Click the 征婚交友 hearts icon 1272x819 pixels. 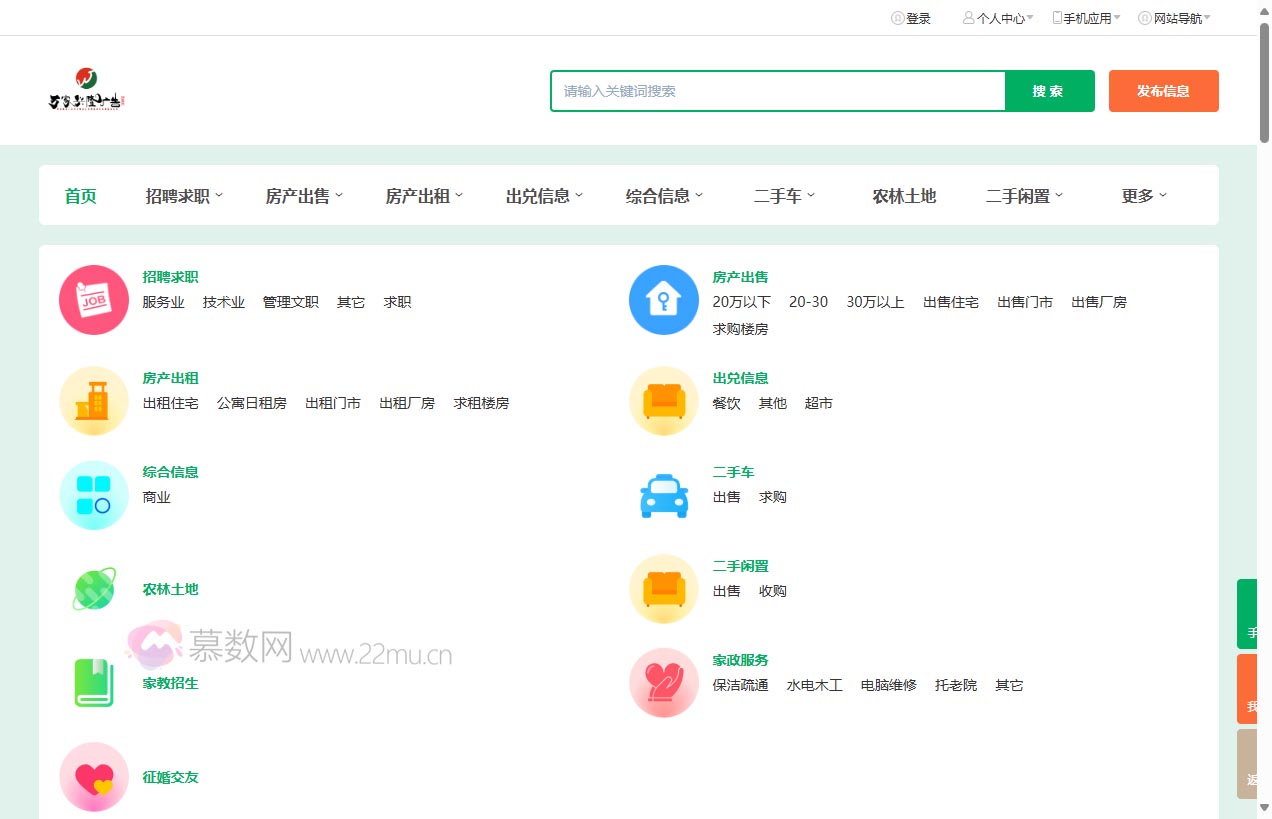[x=93, y=776]
